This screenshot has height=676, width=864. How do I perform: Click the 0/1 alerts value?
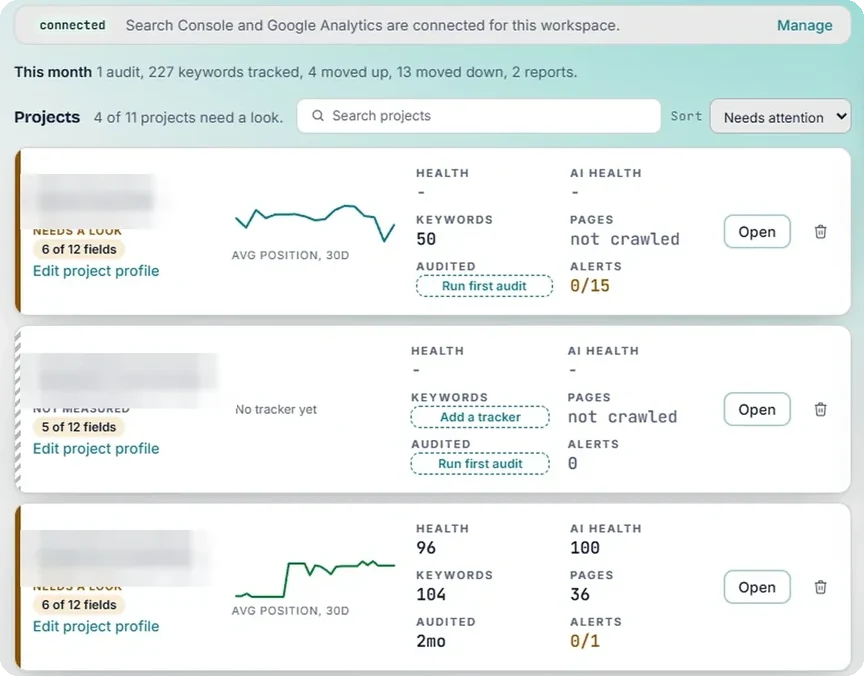585,641
